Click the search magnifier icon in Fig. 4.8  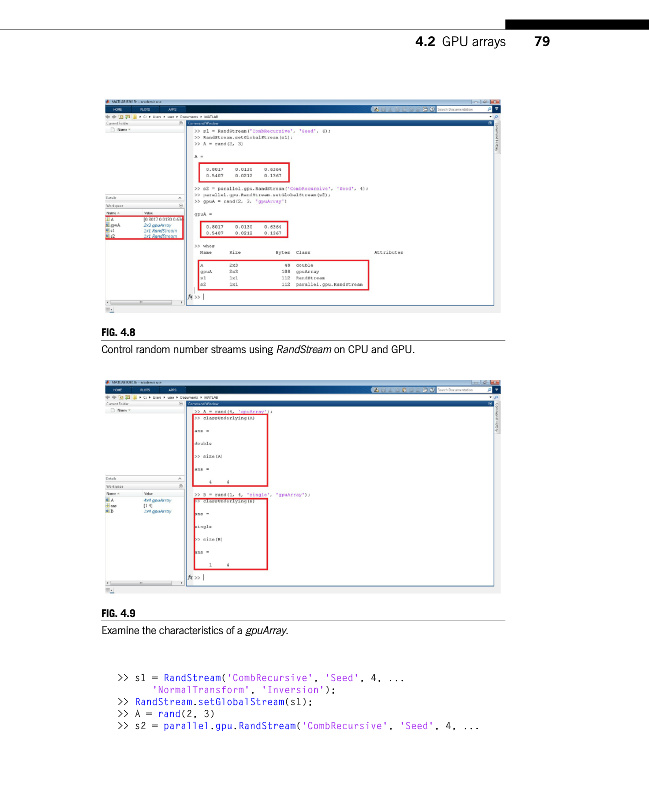491,109
